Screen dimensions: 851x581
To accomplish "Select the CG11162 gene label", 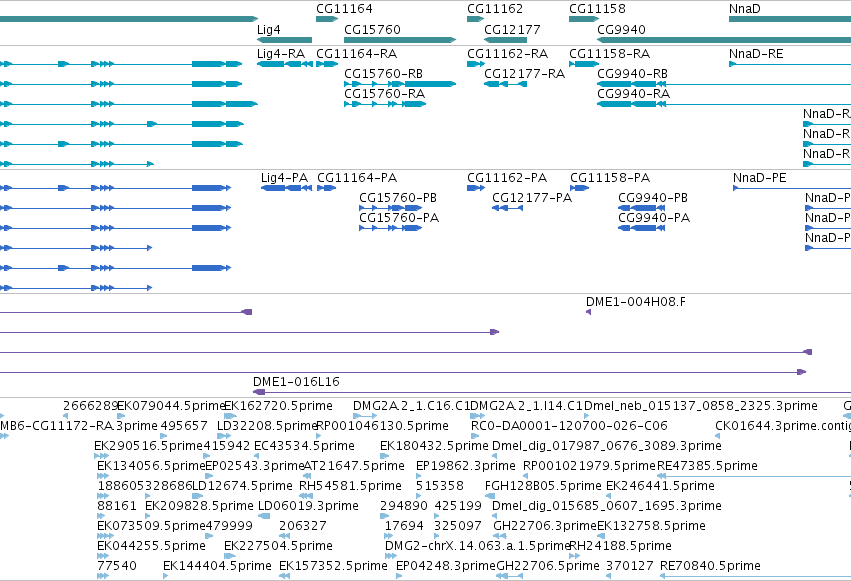I will tap(495, 9).
